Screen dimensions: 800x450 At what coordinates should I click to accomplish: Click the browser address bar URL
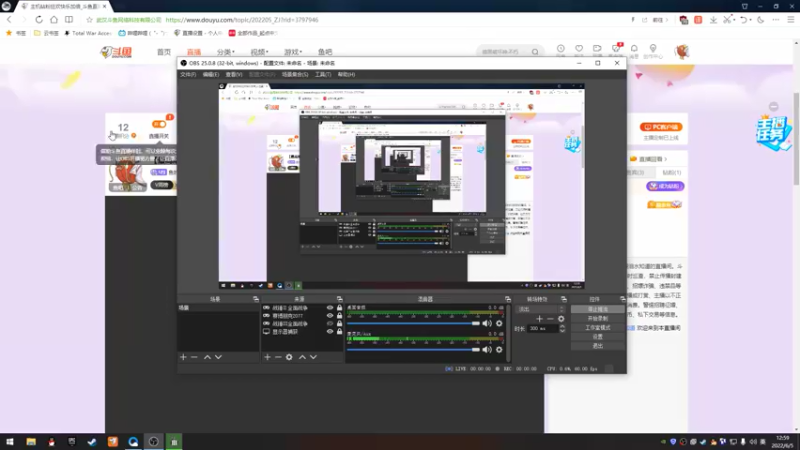[242, 20]
